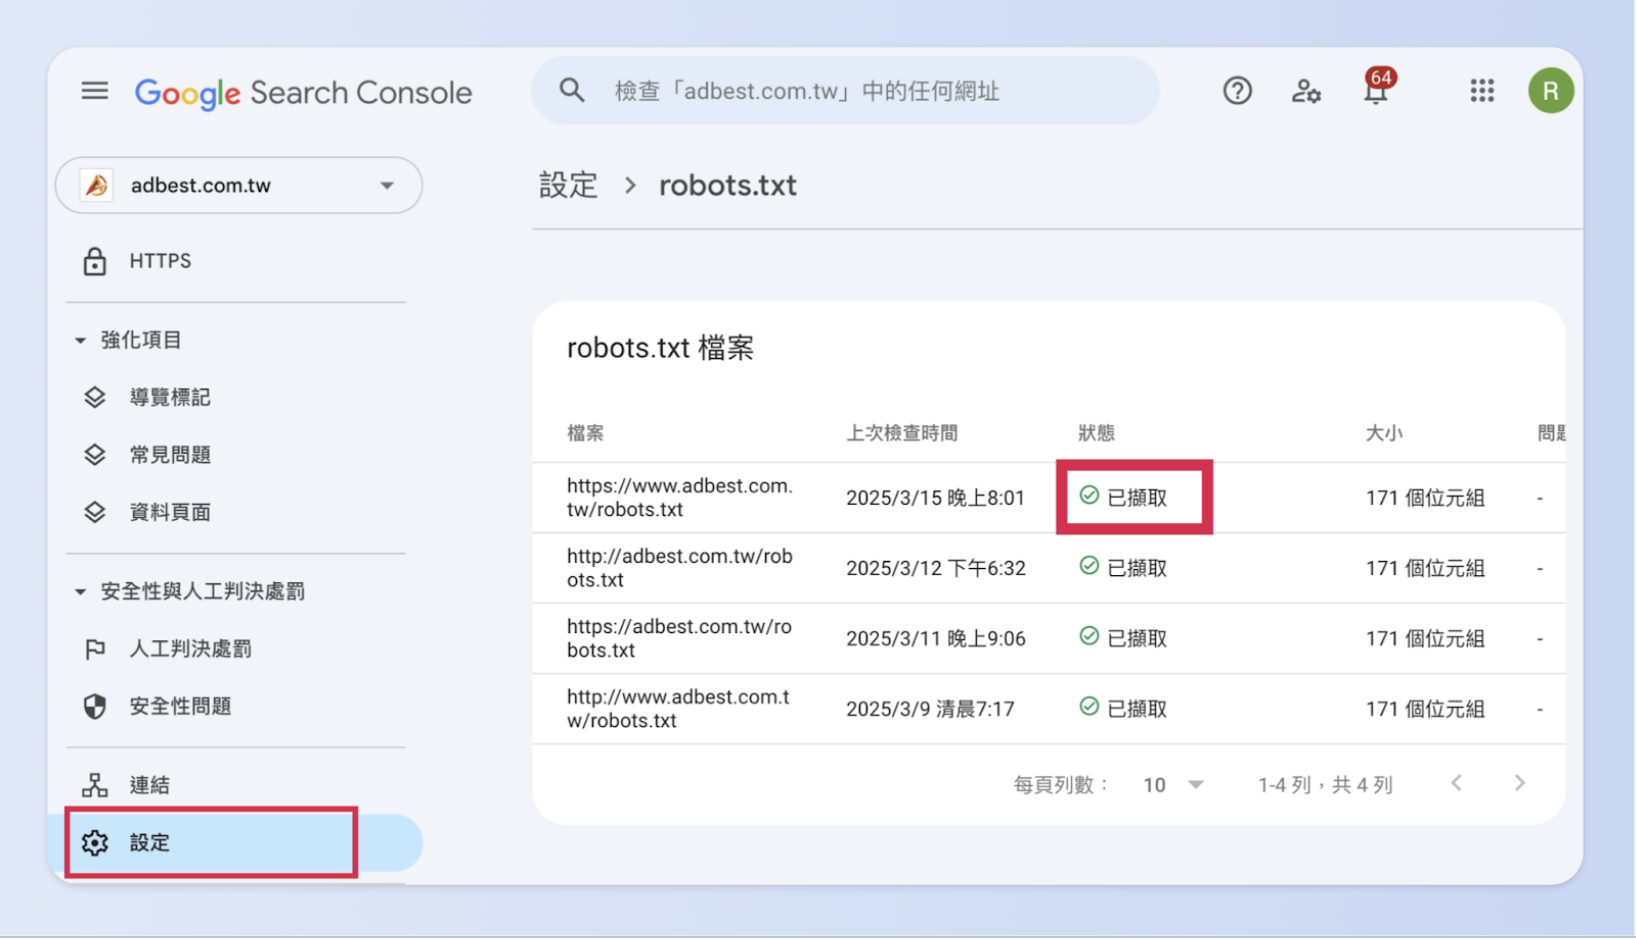Click the 設定 gear icon

click(95, 843)
